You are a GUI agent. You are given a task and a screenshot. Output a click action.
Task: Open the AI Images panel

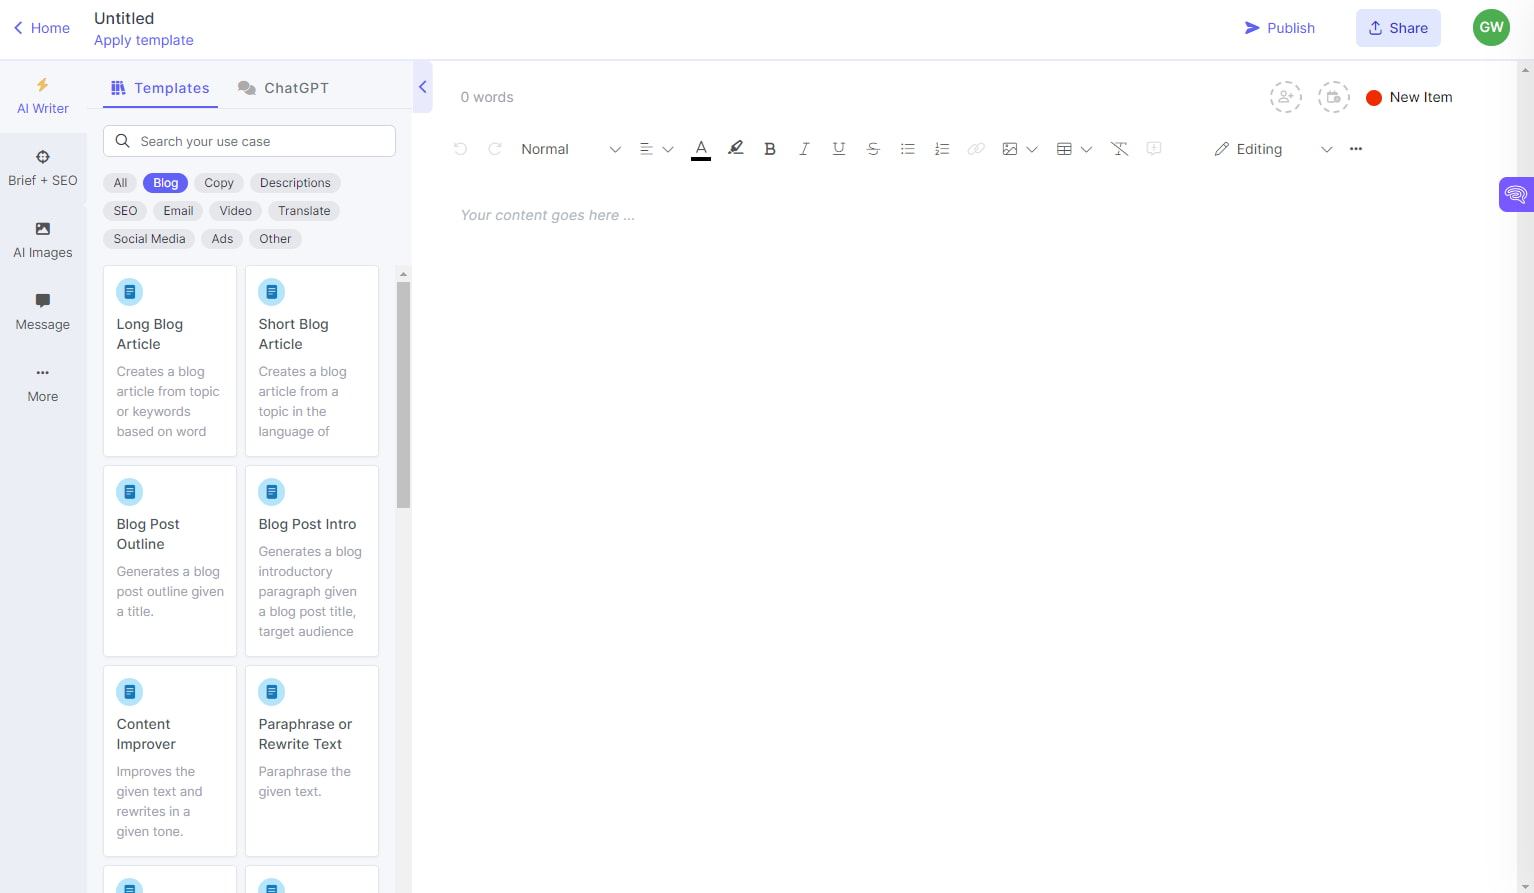pyautogui.click(x=42, y=239)
